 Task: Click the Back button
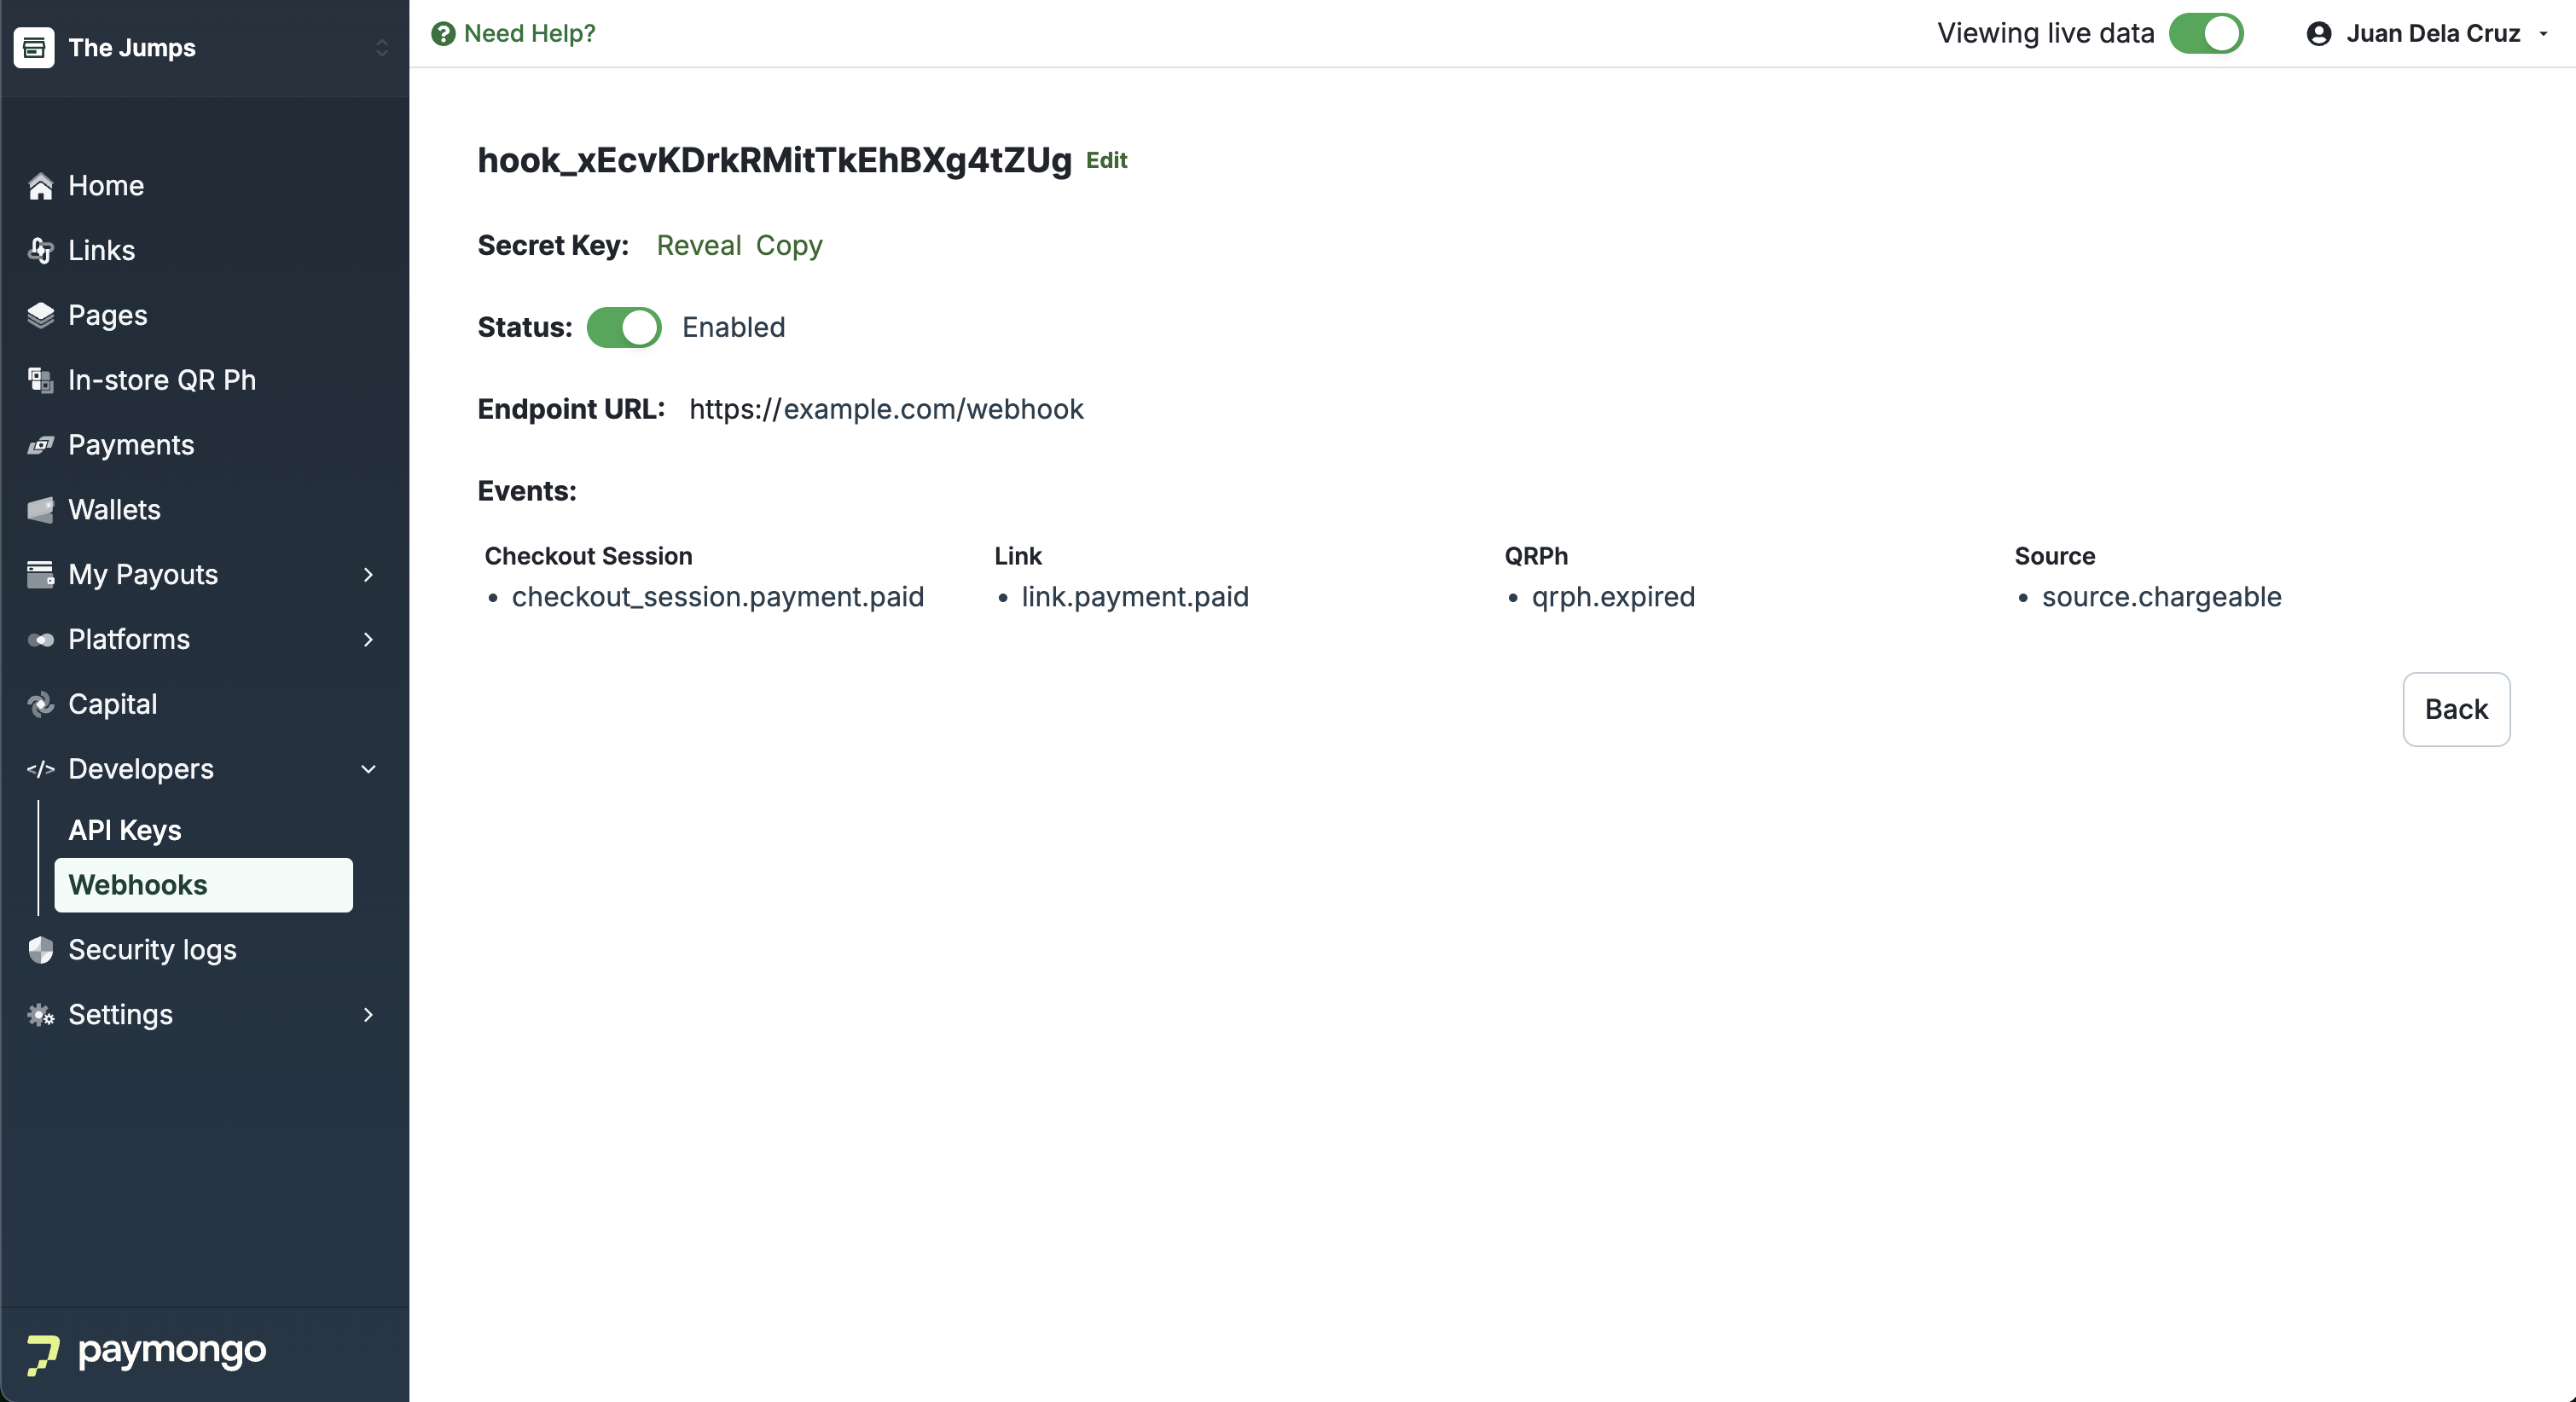click(x=2456, y=709)
